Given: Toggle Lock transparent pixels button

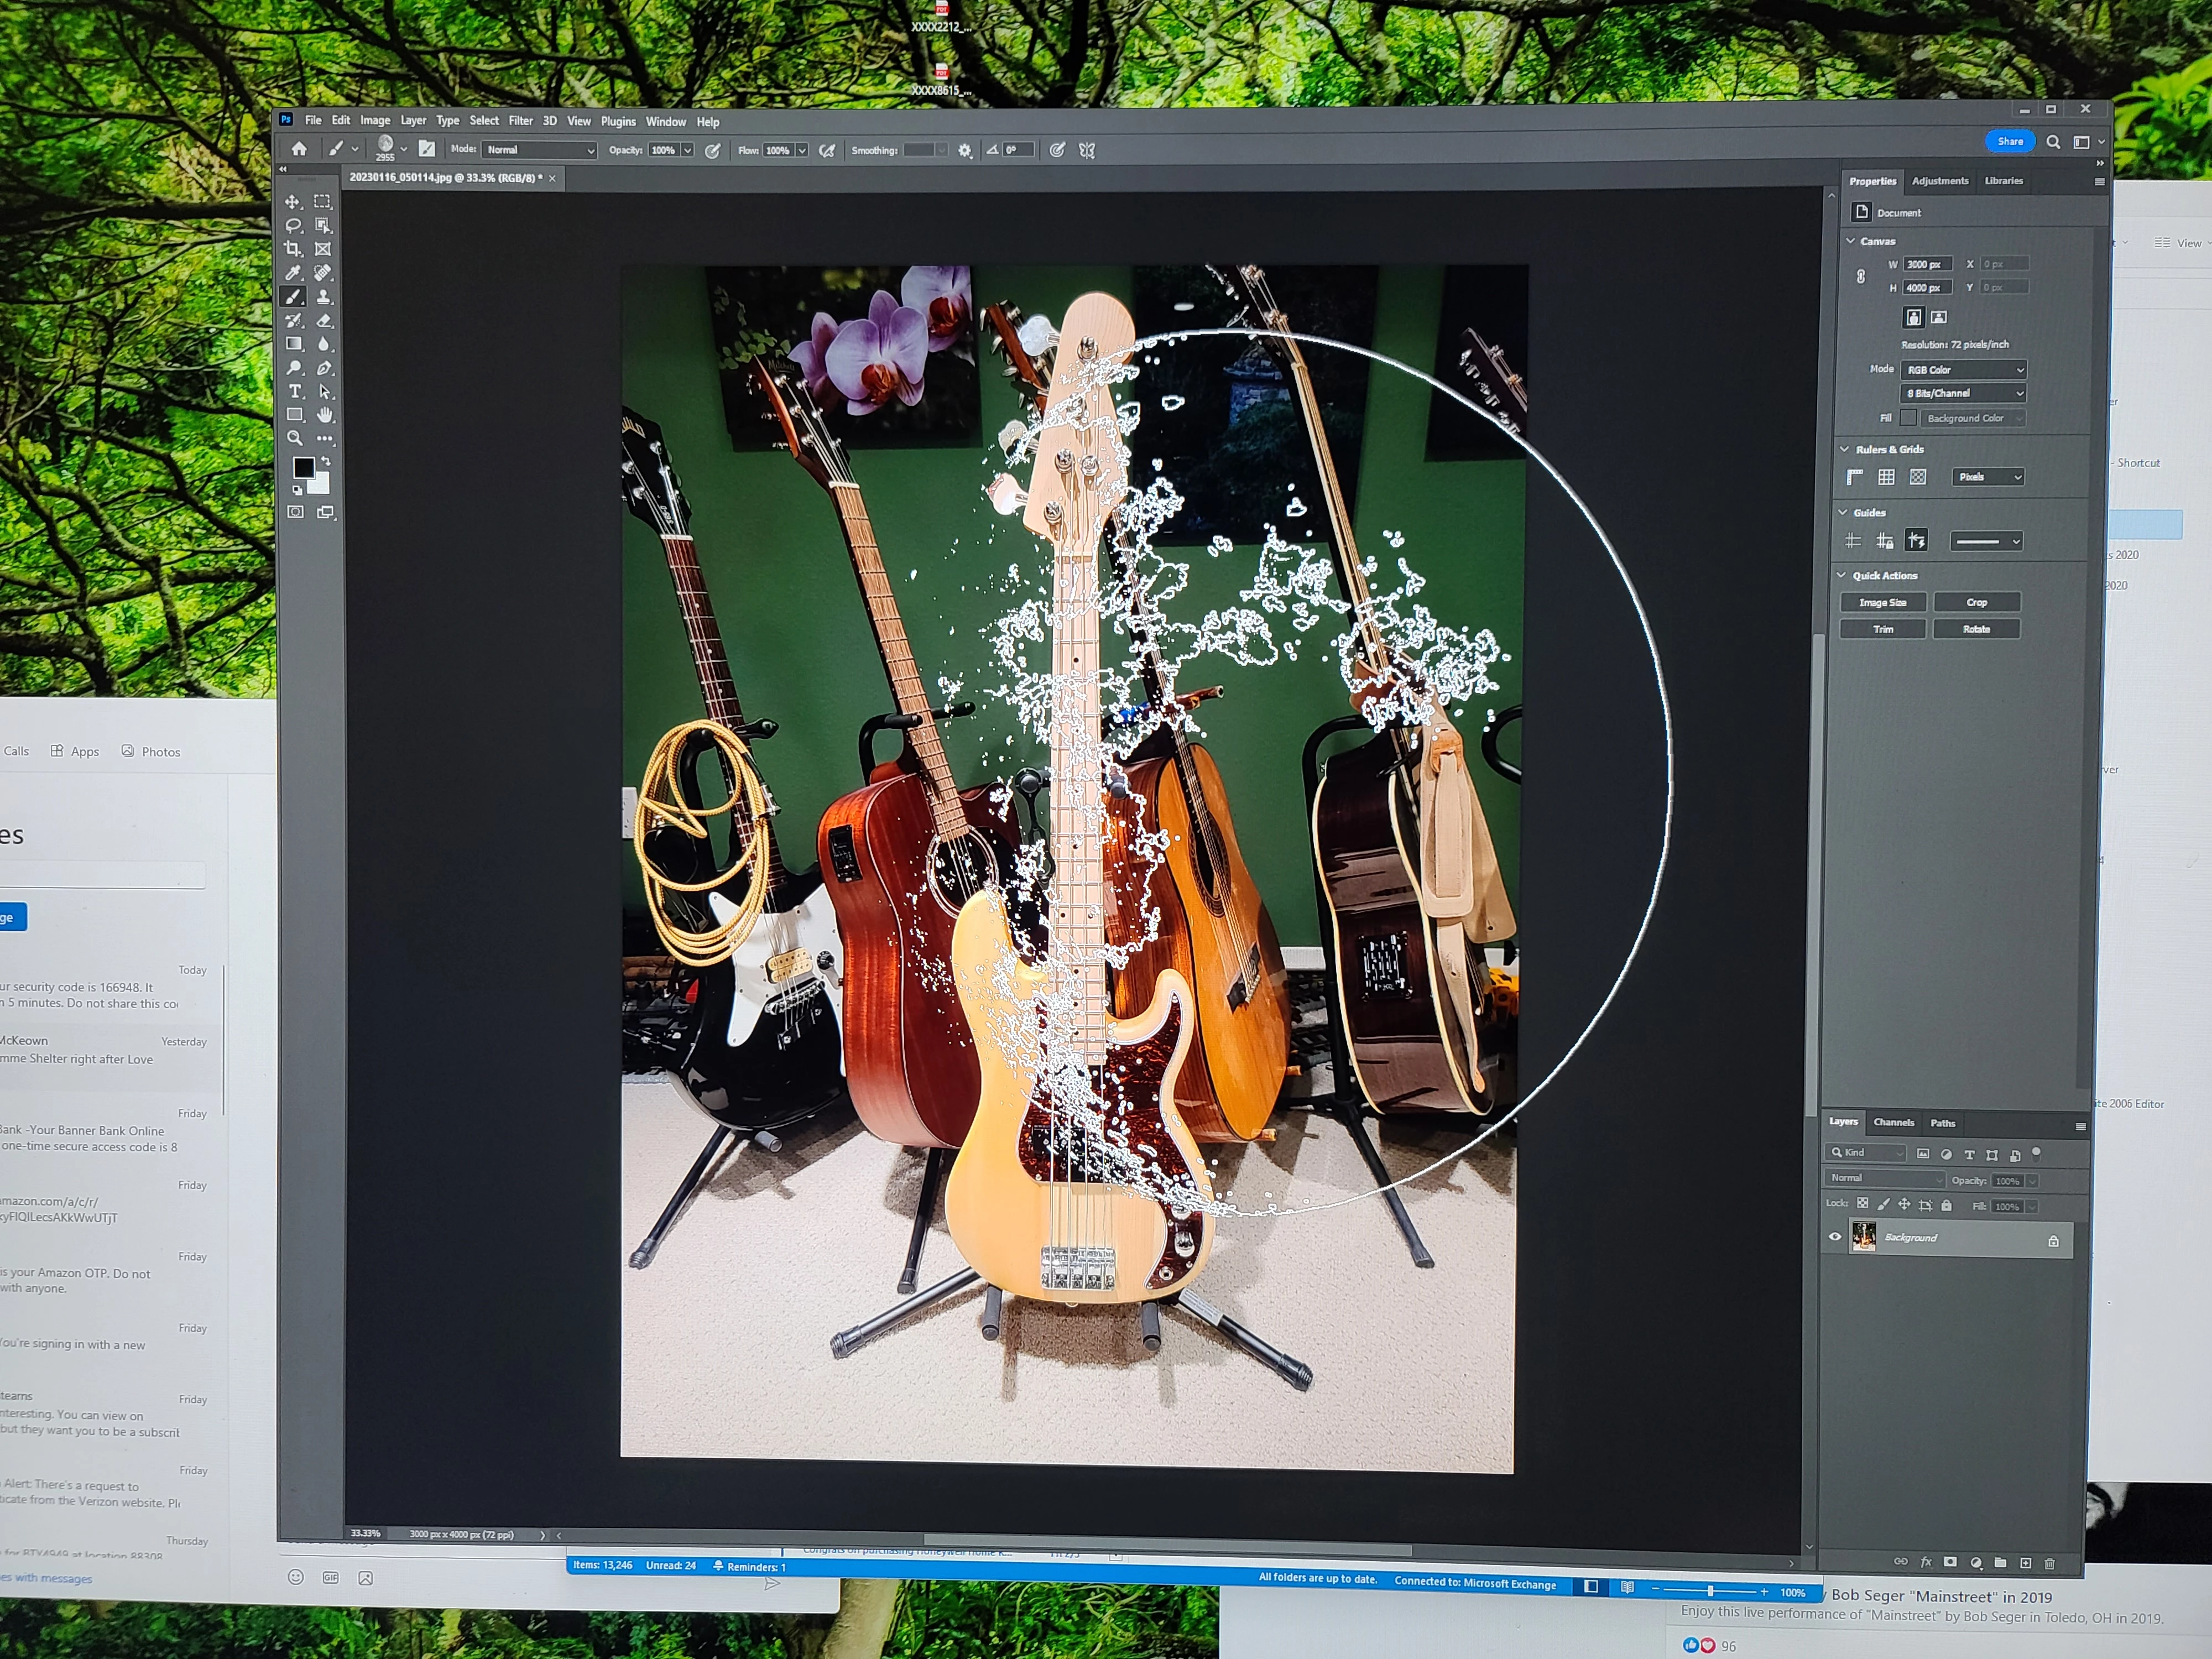Looking at the screenshot, I should (1862, 1204).
